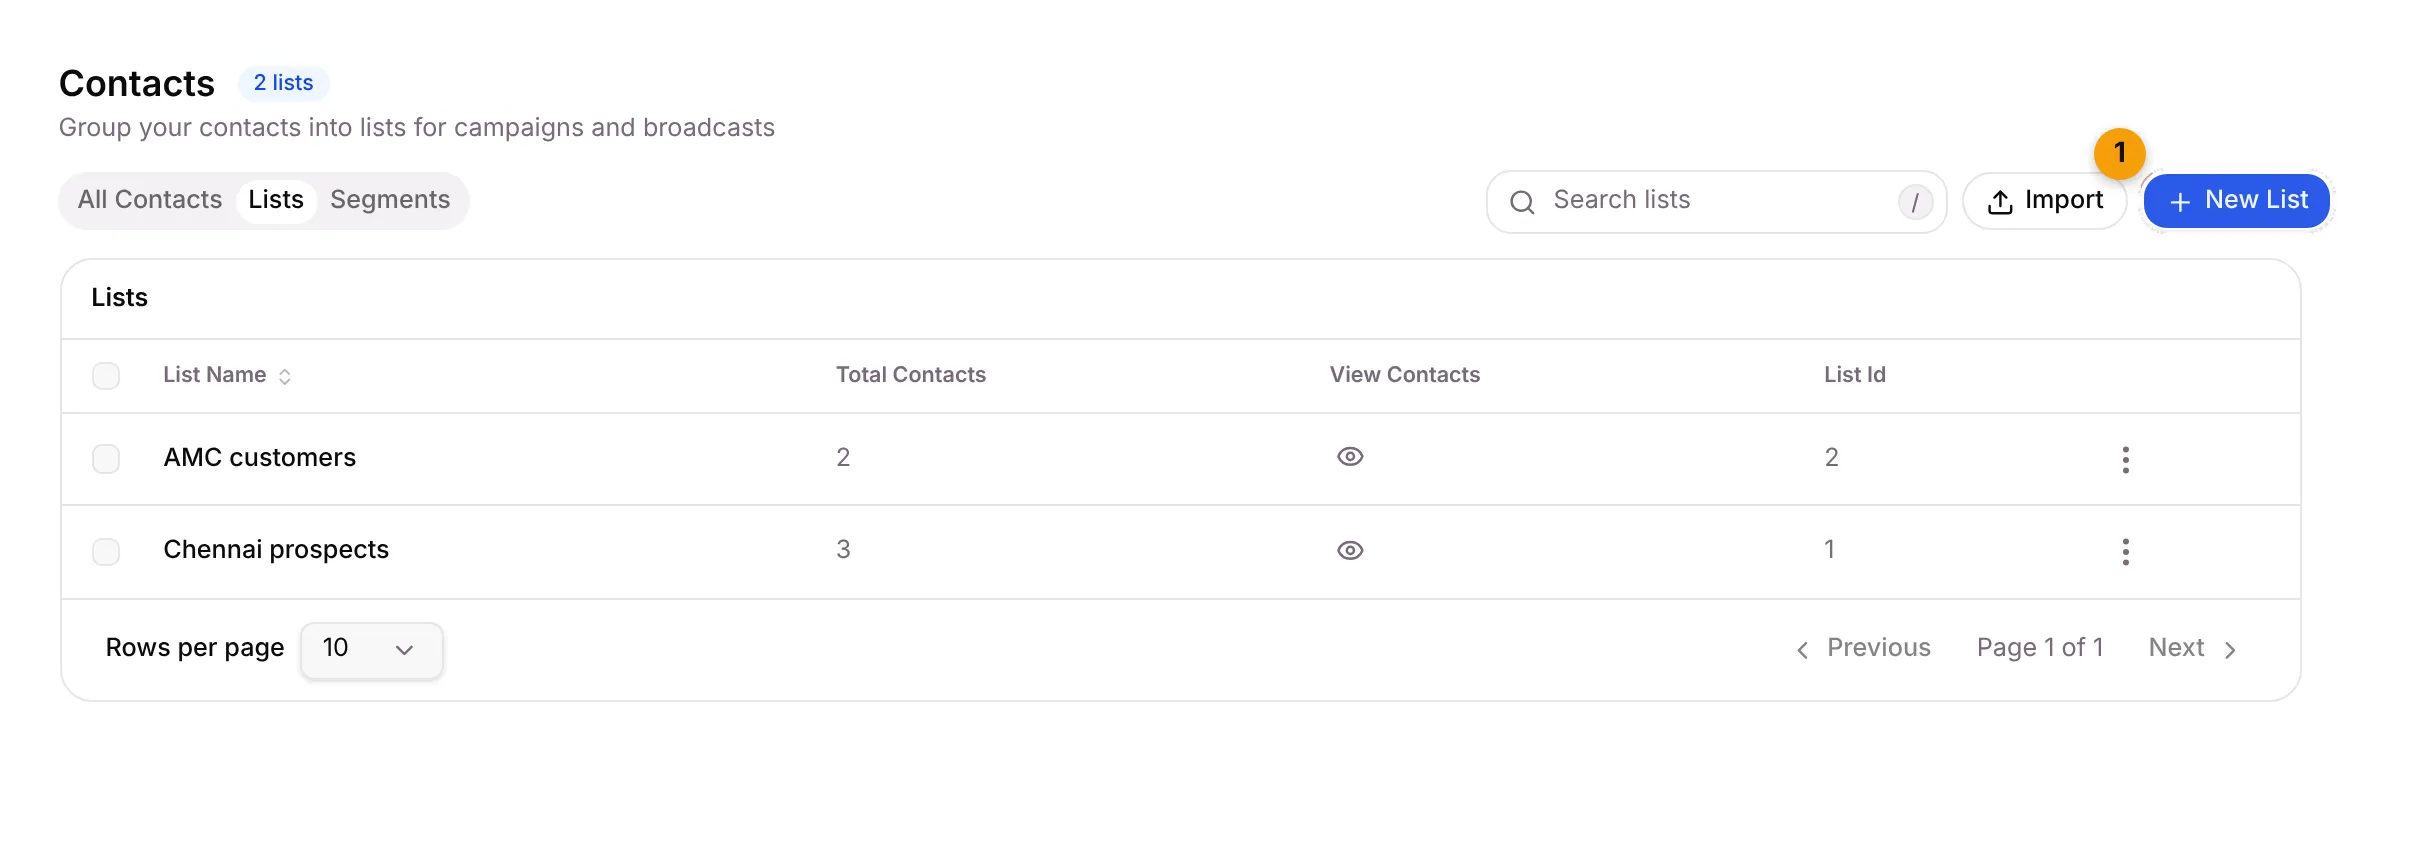This screenshot has width=2420, height=842.
Task: View contacts of Chennai prospects list
Action: tap(1350, 550)
